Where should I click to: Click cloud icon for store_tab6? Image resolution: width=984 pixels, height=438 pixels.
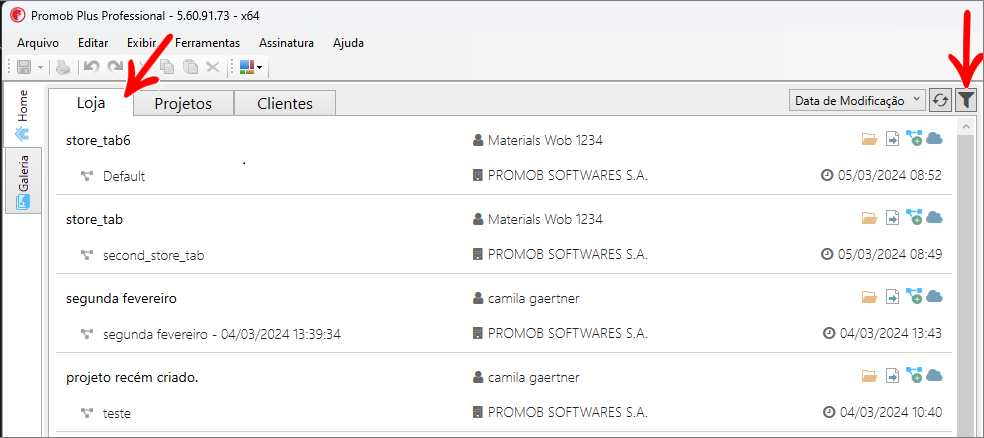click(934, 138)
